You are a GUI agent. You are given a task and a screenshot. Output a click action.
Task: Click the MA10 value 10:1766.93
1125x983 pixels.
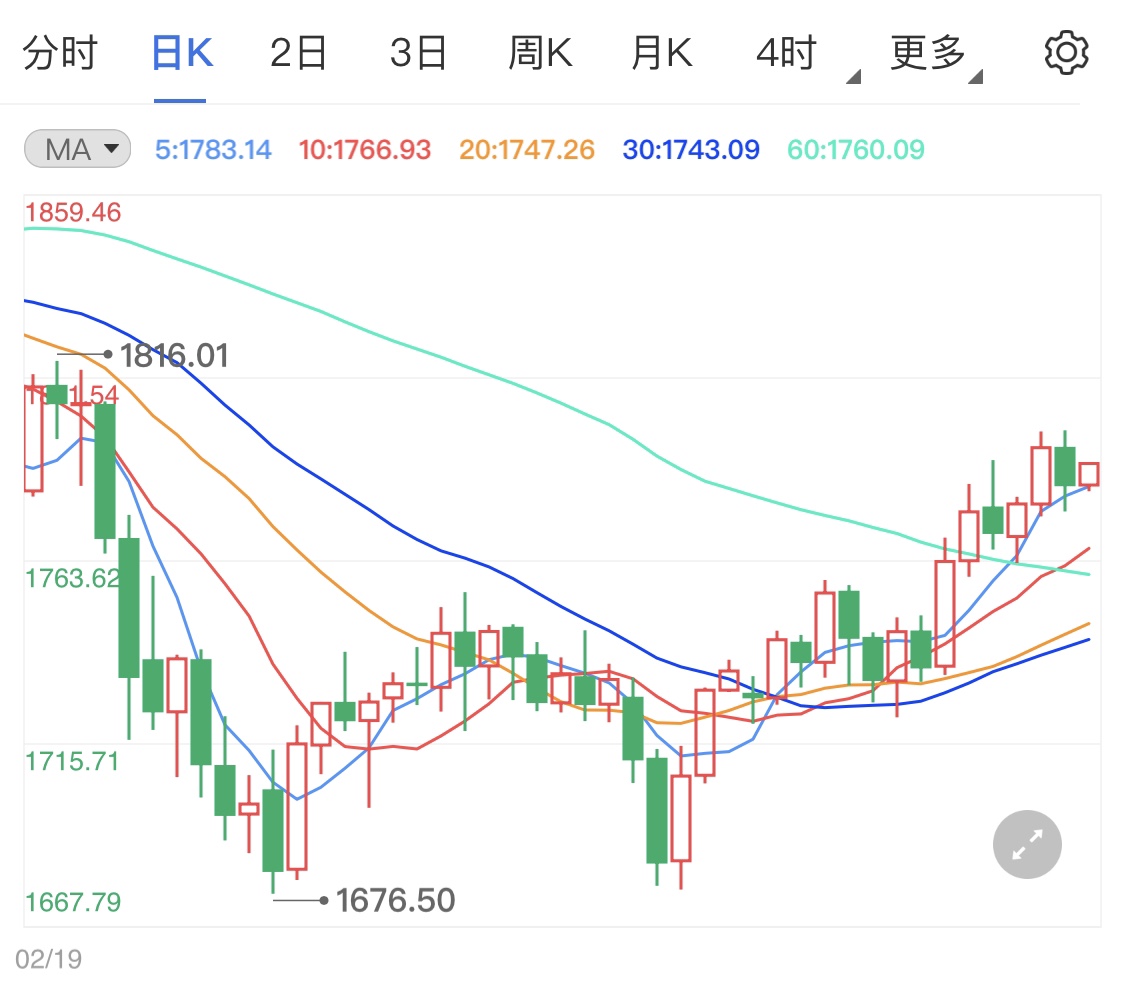pyautogui.click(x=364, y=150)
